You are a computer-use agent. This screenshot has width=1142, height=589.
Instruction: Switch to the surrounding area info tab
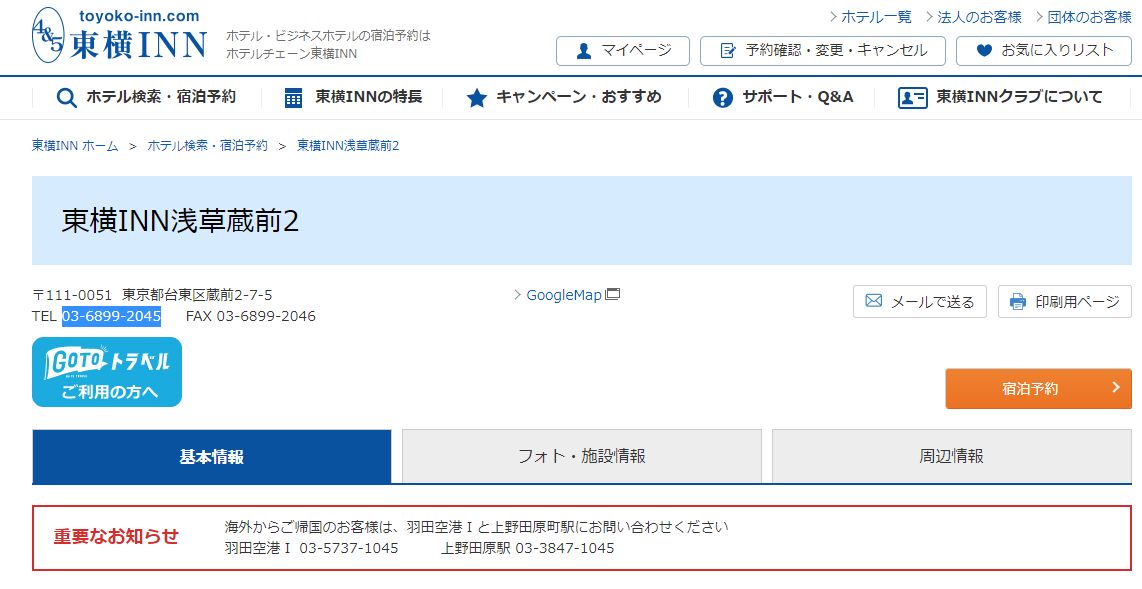(x=951, y=456)
